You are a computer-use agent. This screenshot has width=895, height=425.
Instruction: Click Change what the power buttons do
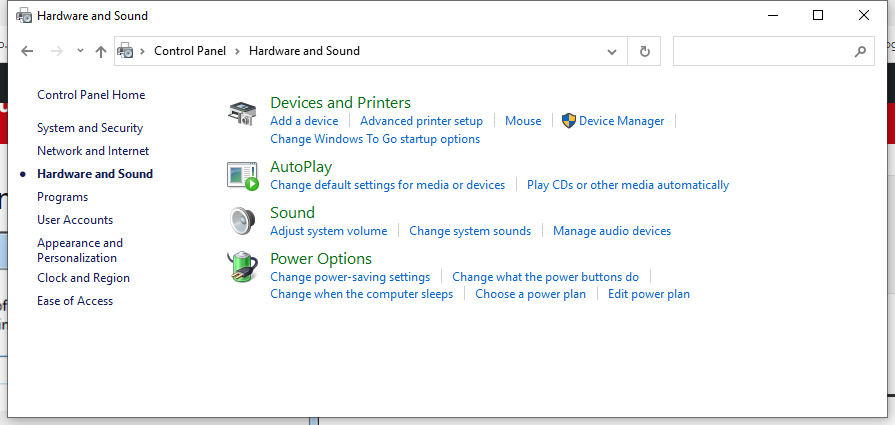click(x=546, y=277)
